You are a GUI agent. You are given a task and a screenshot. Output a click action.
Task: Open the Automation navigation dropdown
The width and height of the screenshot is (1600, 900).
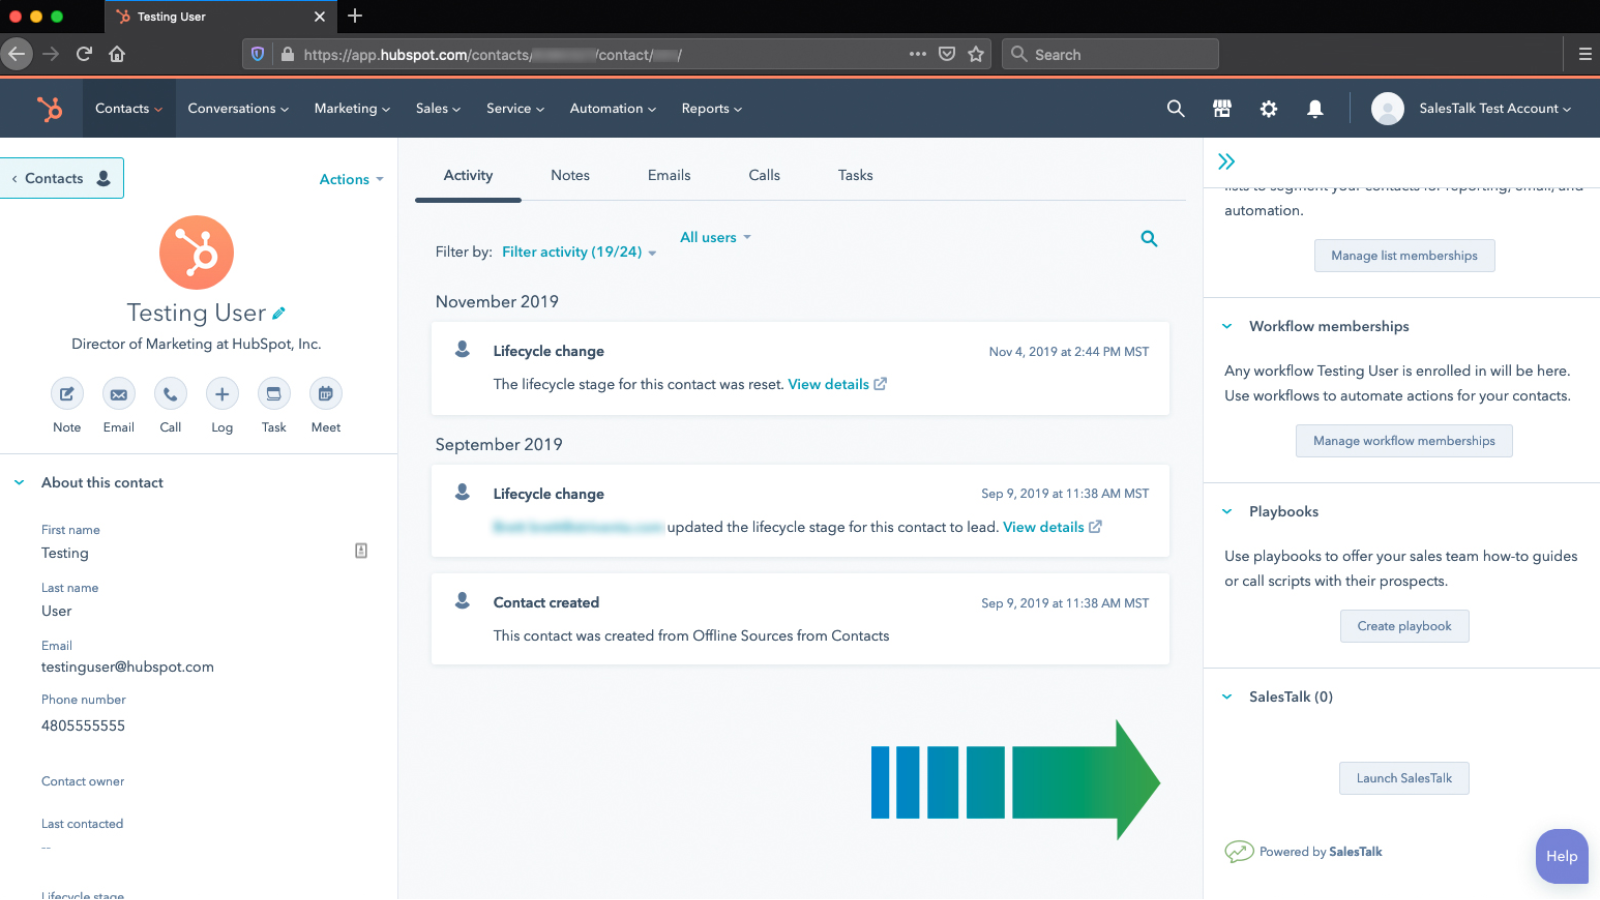(613, 108)
